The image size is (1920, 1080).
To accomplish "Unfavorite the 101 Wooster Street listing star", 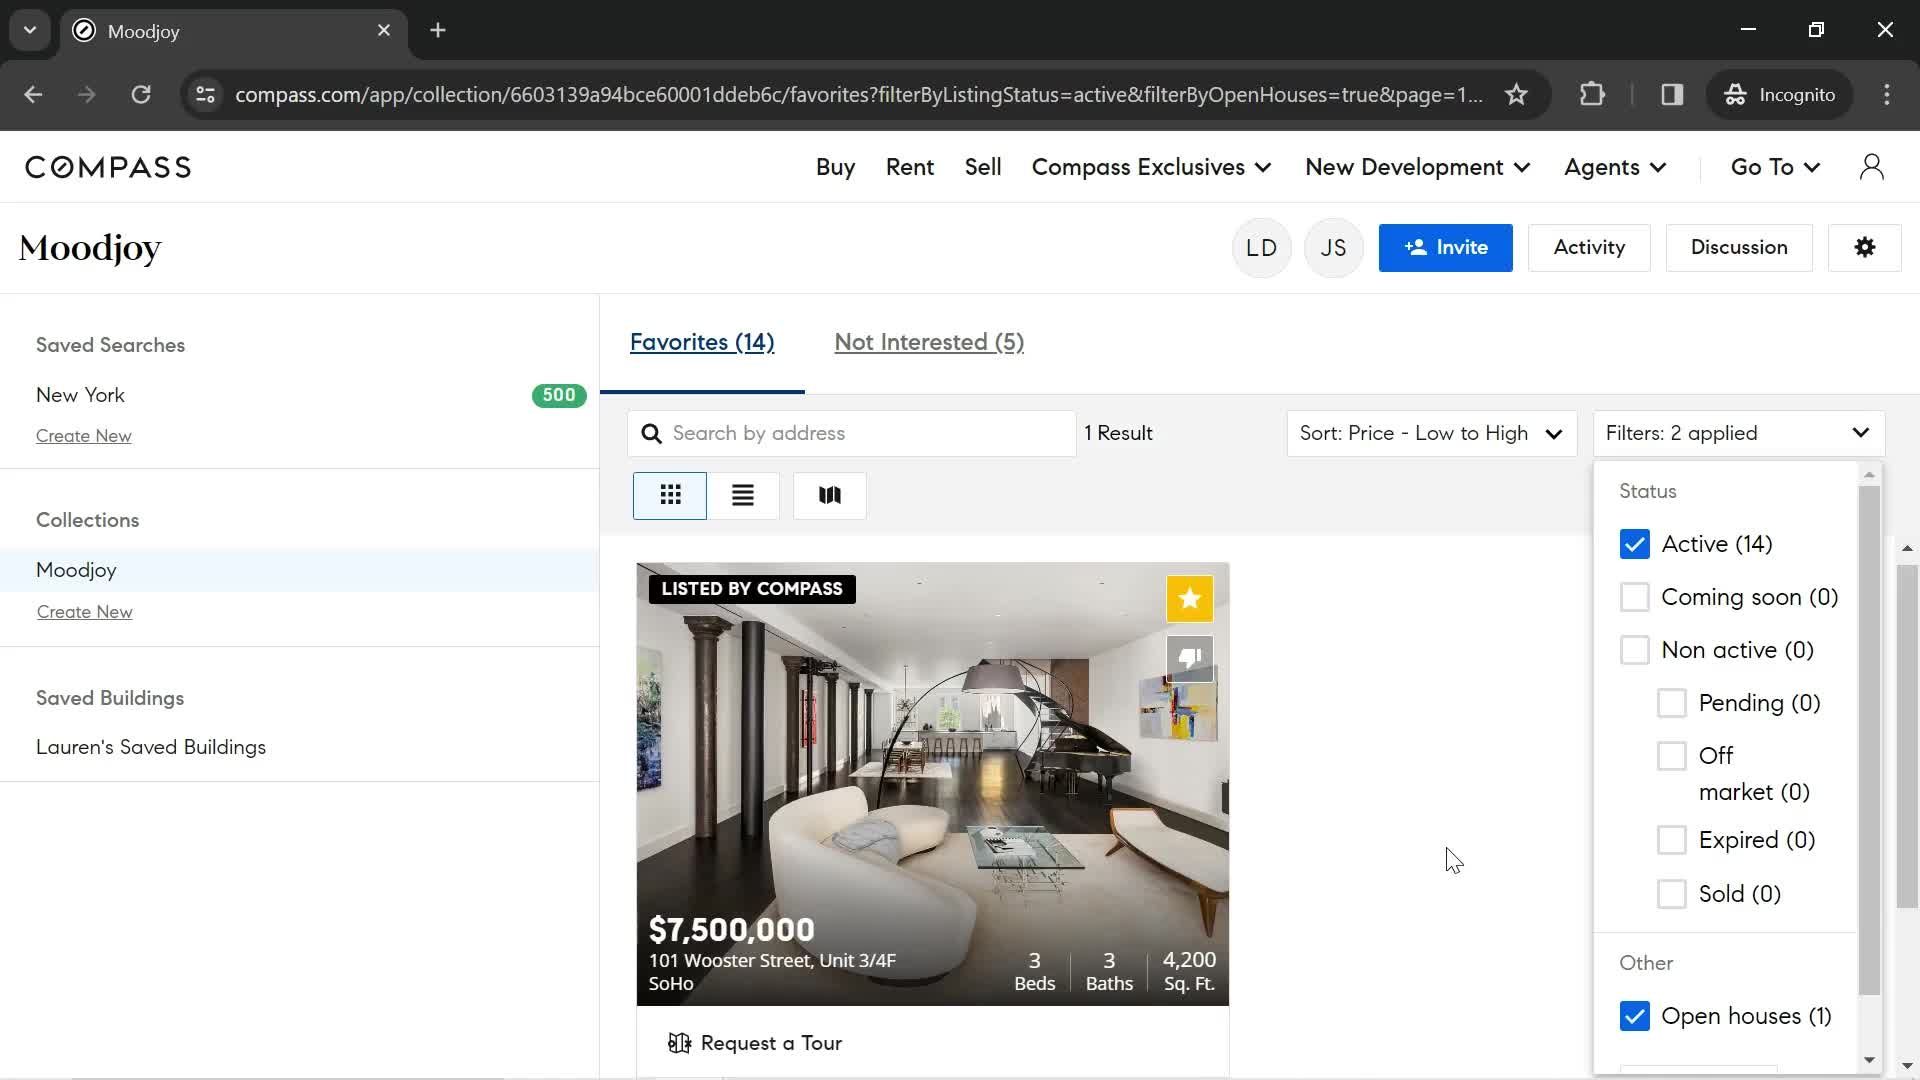I will coord(1190,599).
